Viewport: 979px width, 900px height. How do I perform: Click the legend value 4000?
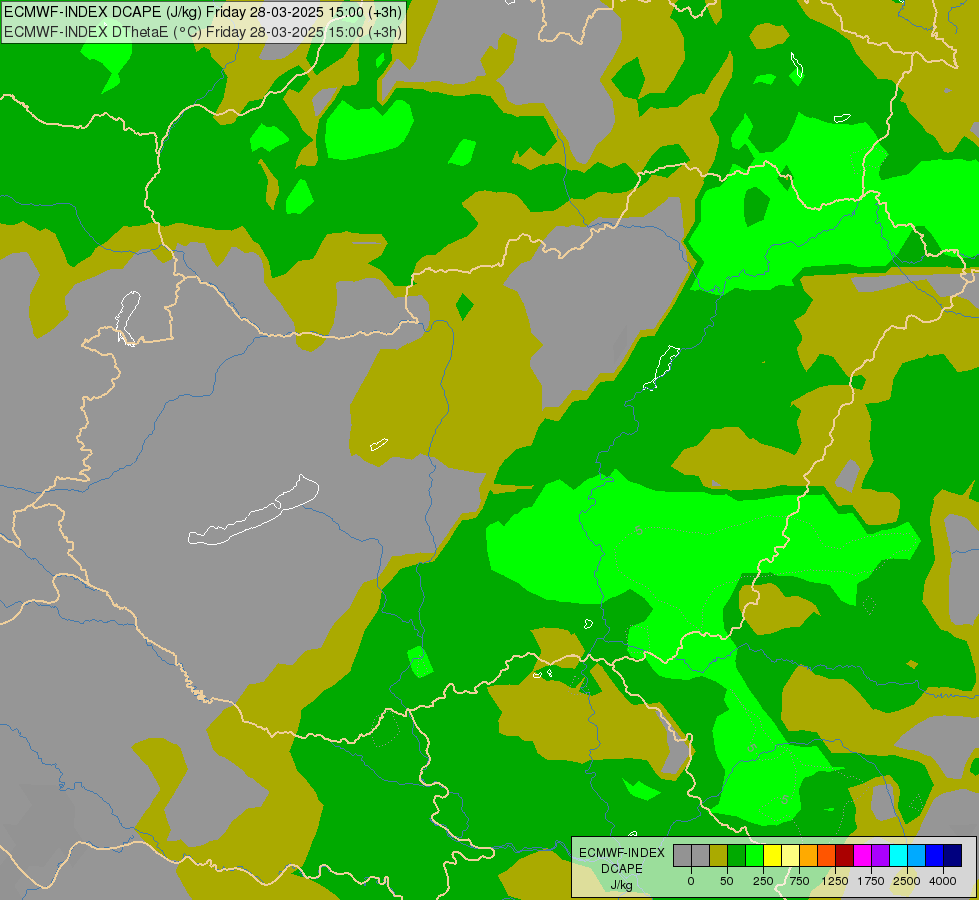pyautogui.click(x=943, y=881)
